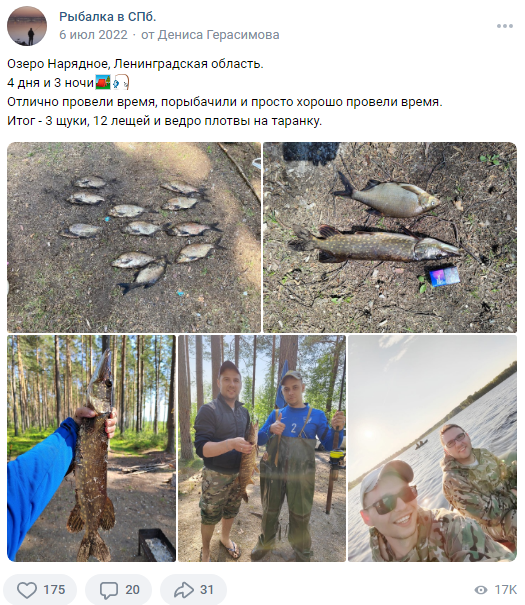The height and width of the screenshot is (605, 525).
Task: Click the tent emoji in post text
Action: [103, 83]
